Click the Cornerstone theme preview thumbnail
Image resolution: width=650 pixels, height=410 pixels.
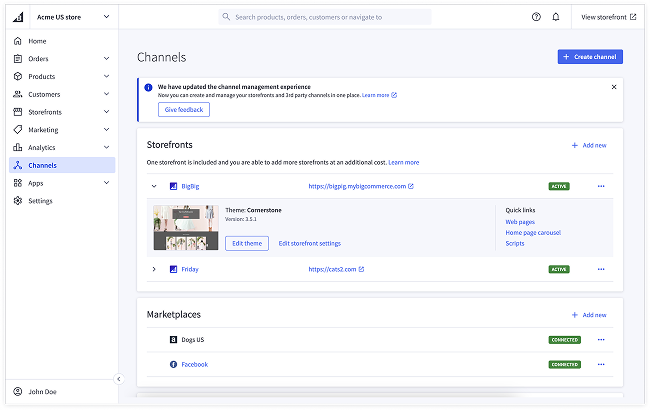point(185,228)
